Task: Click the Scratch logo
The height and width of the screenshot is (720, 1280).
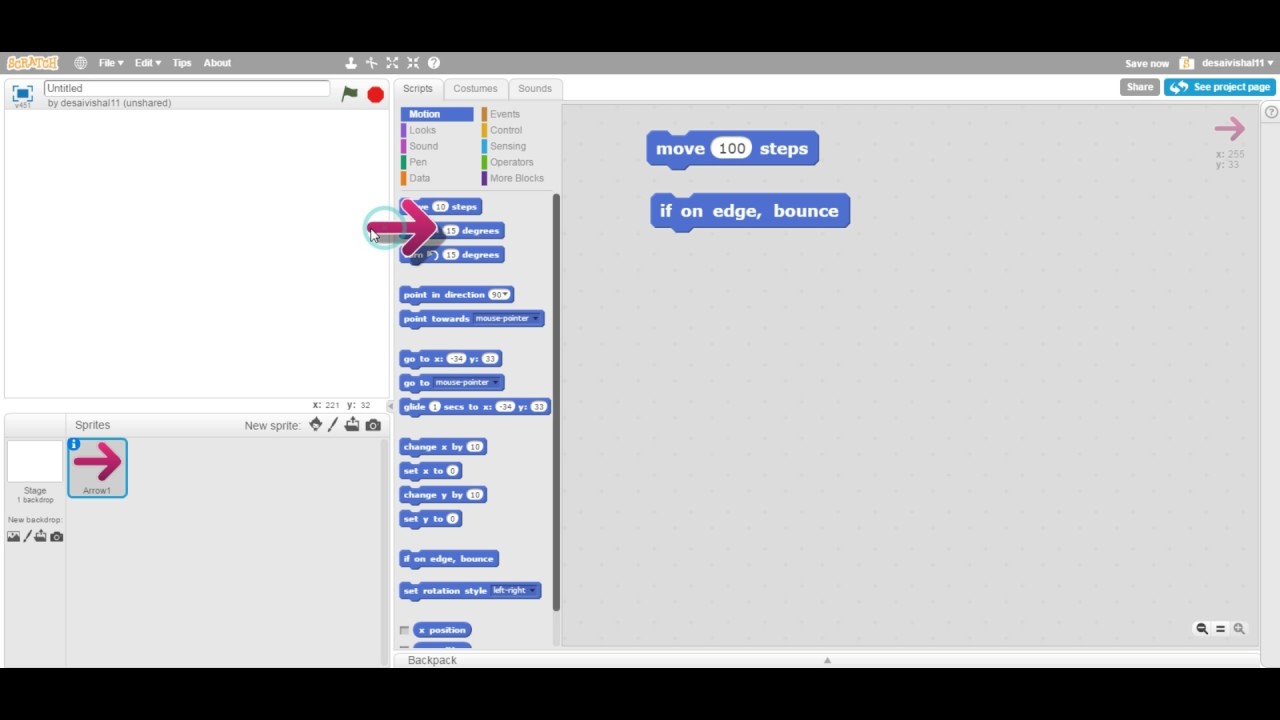Action: (x=32, y=63)
